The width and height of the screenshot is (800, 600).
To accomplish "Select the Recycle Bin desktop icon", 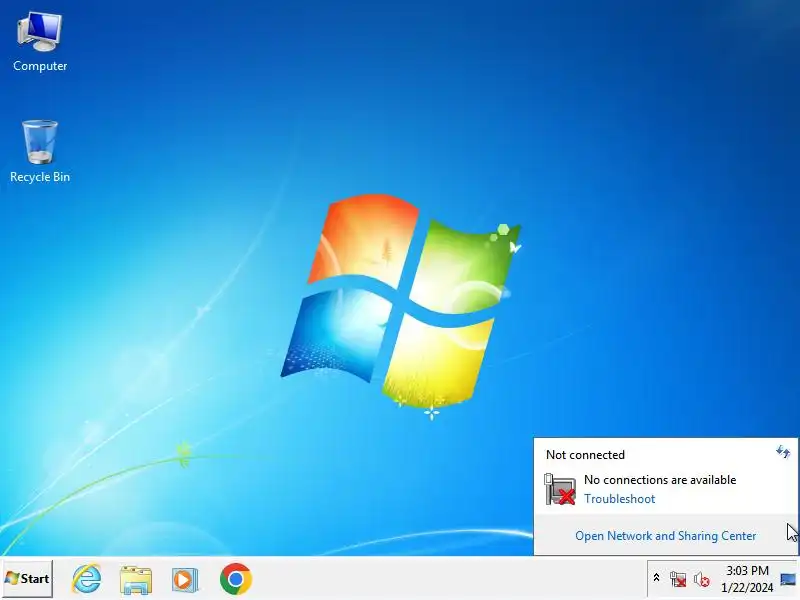I will point(40,151).
